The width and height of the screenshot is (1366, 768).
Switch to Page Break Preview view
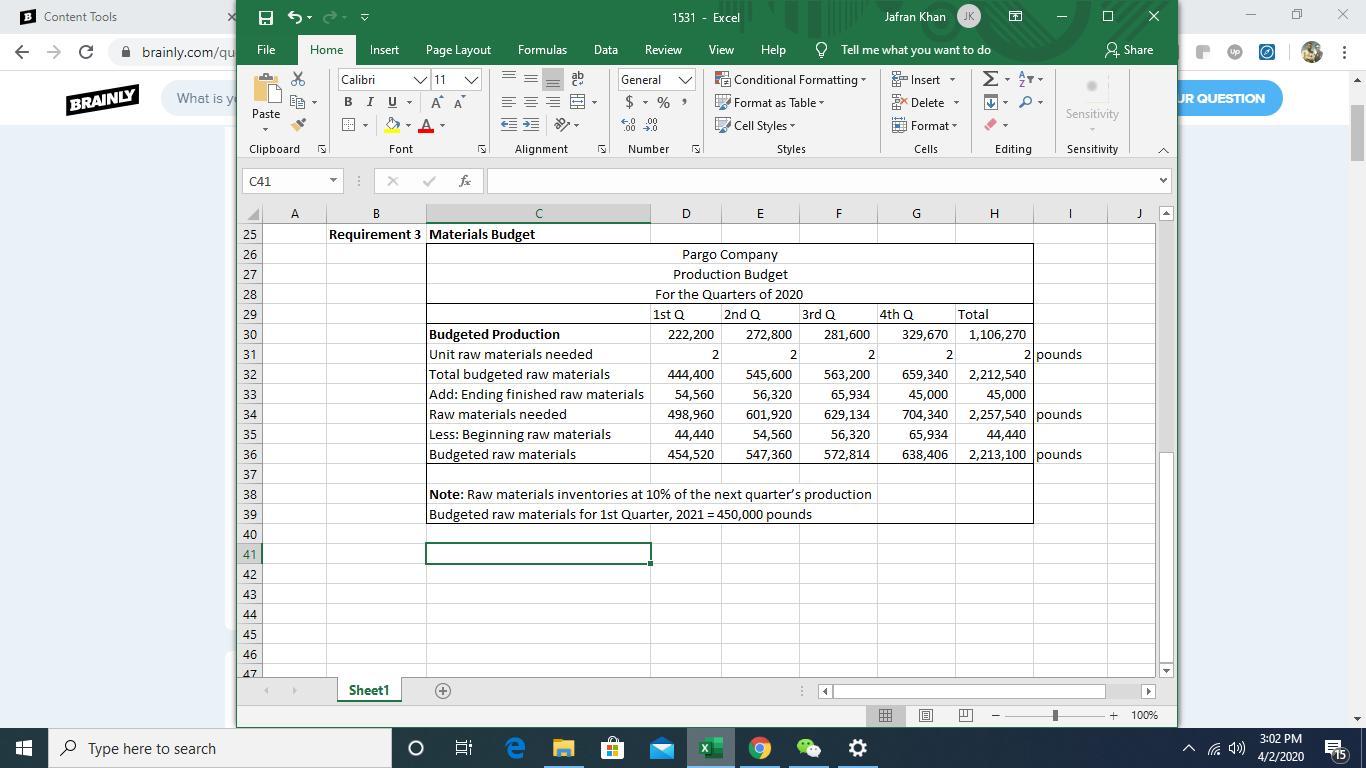pos(965,715)
